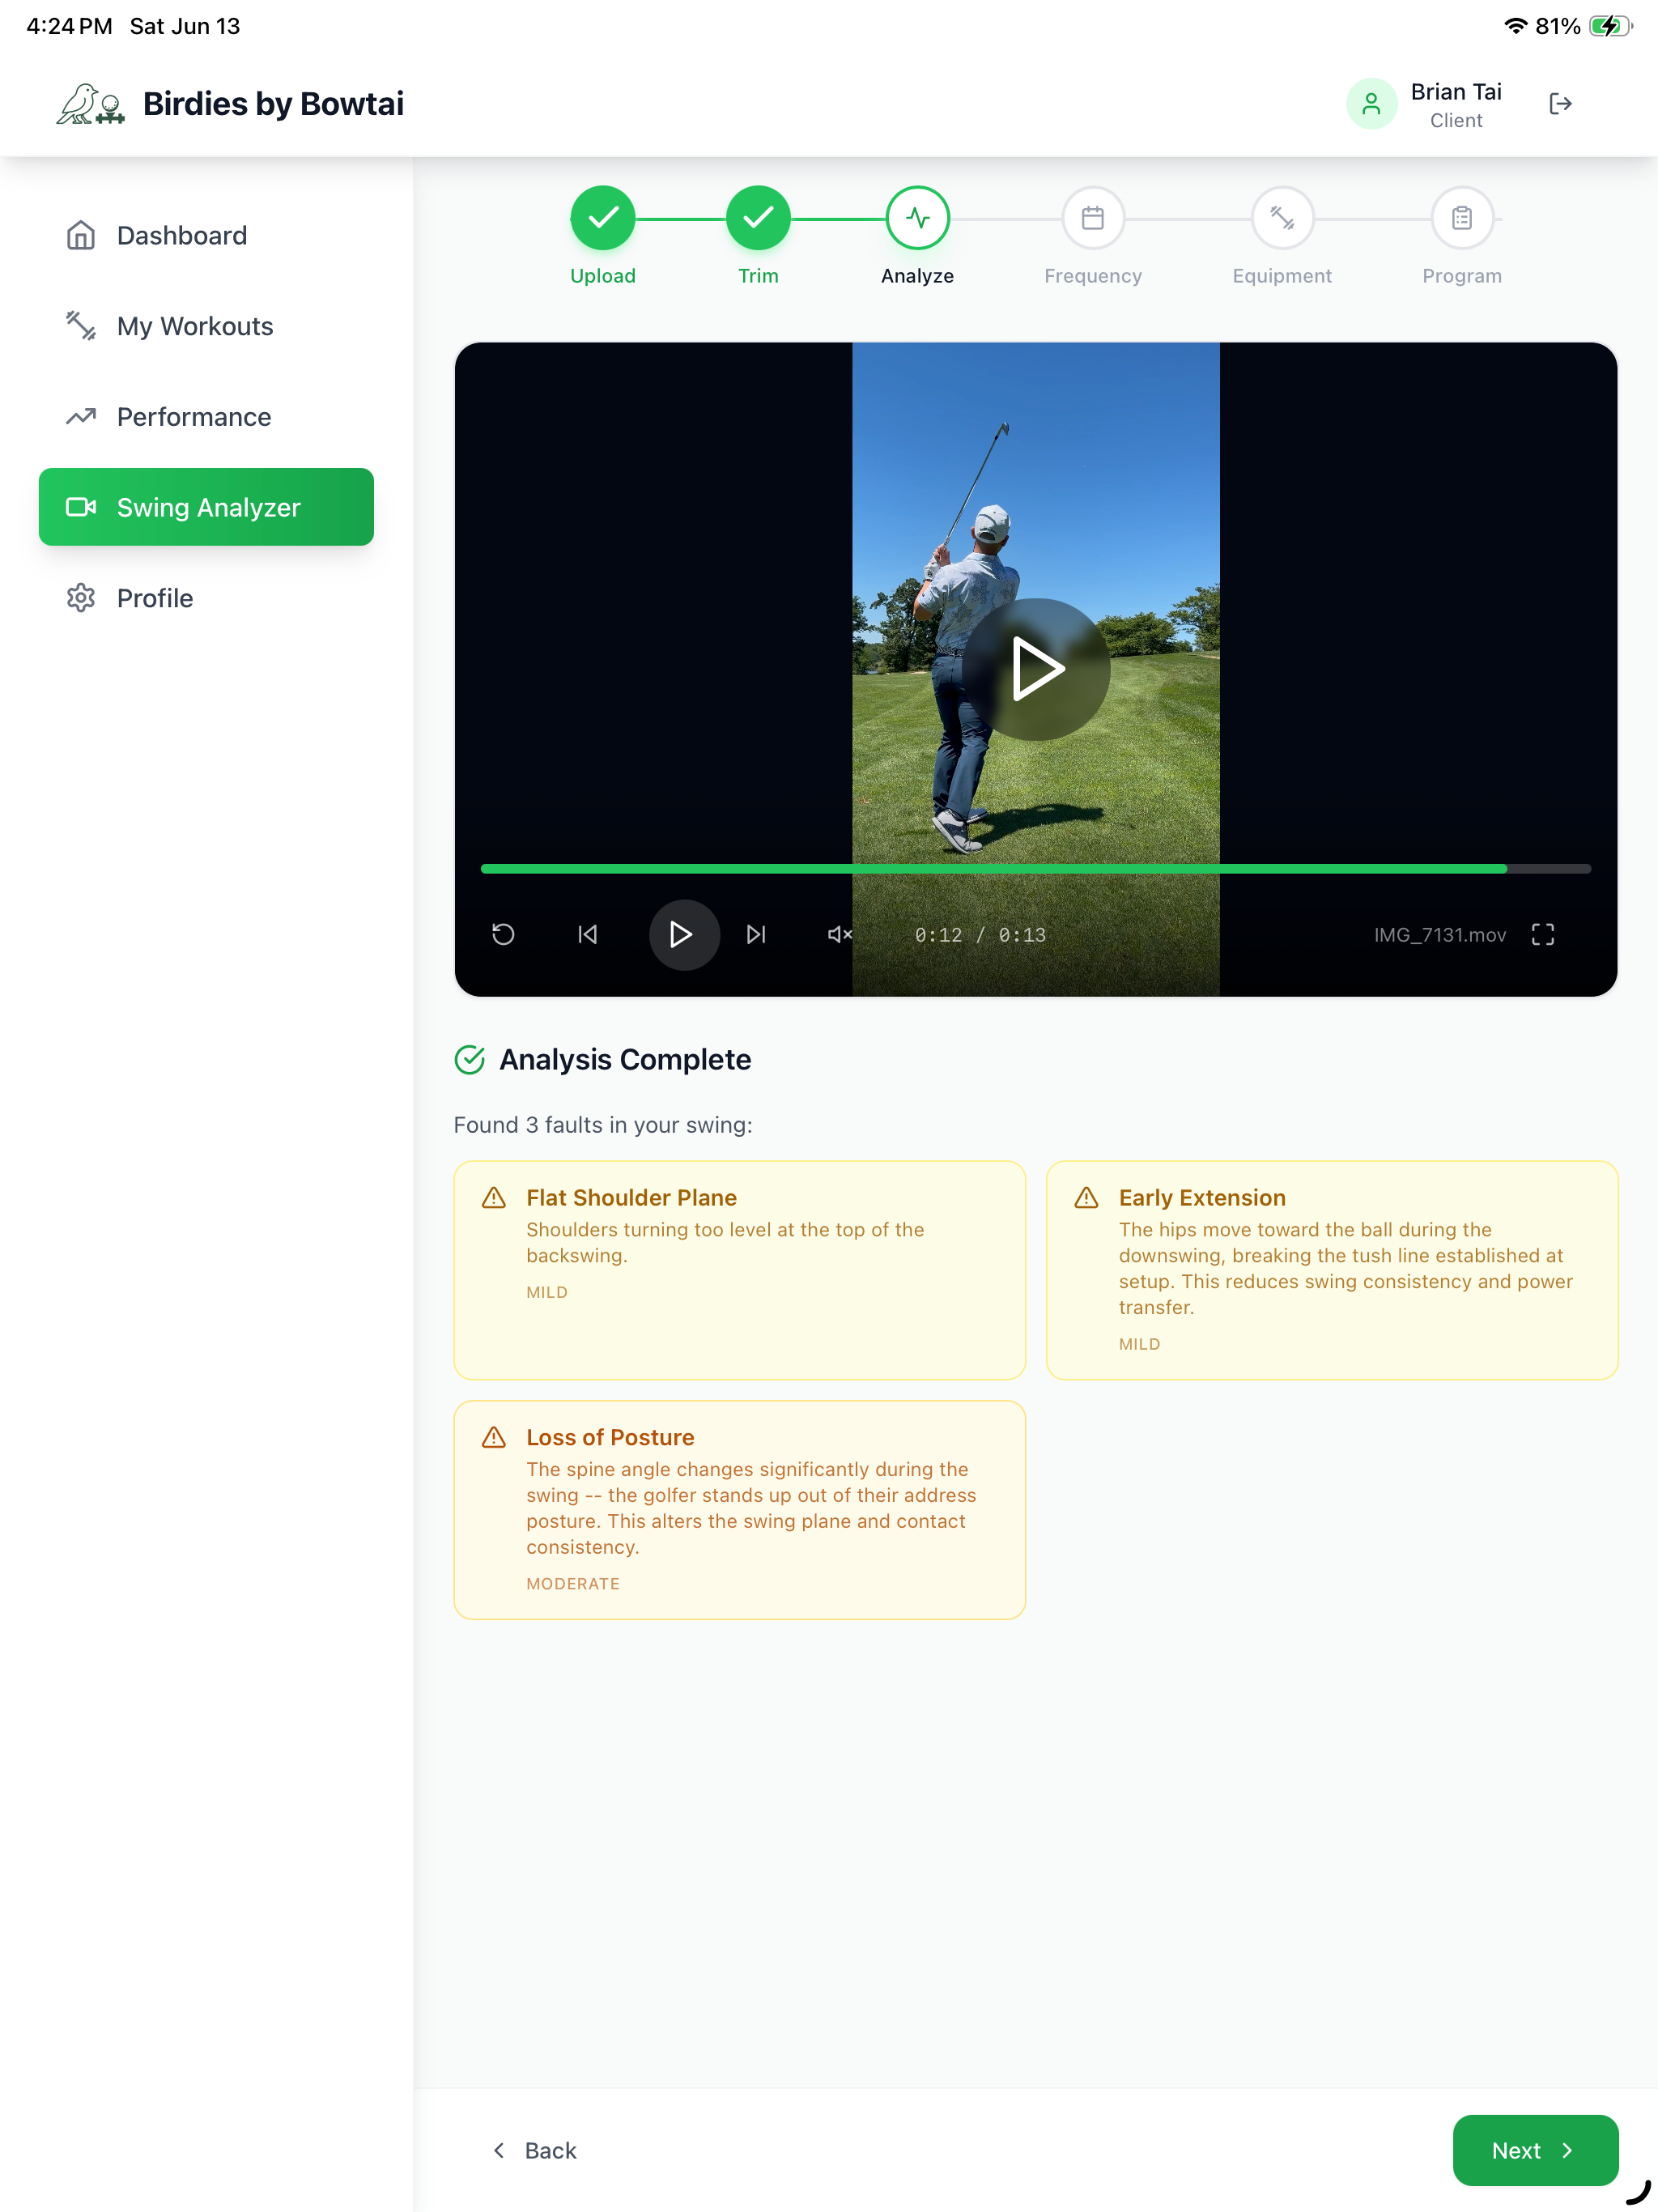1658x2212 pixels.
Task: Open the Dashboard page
Action: (x=206, y=235)
